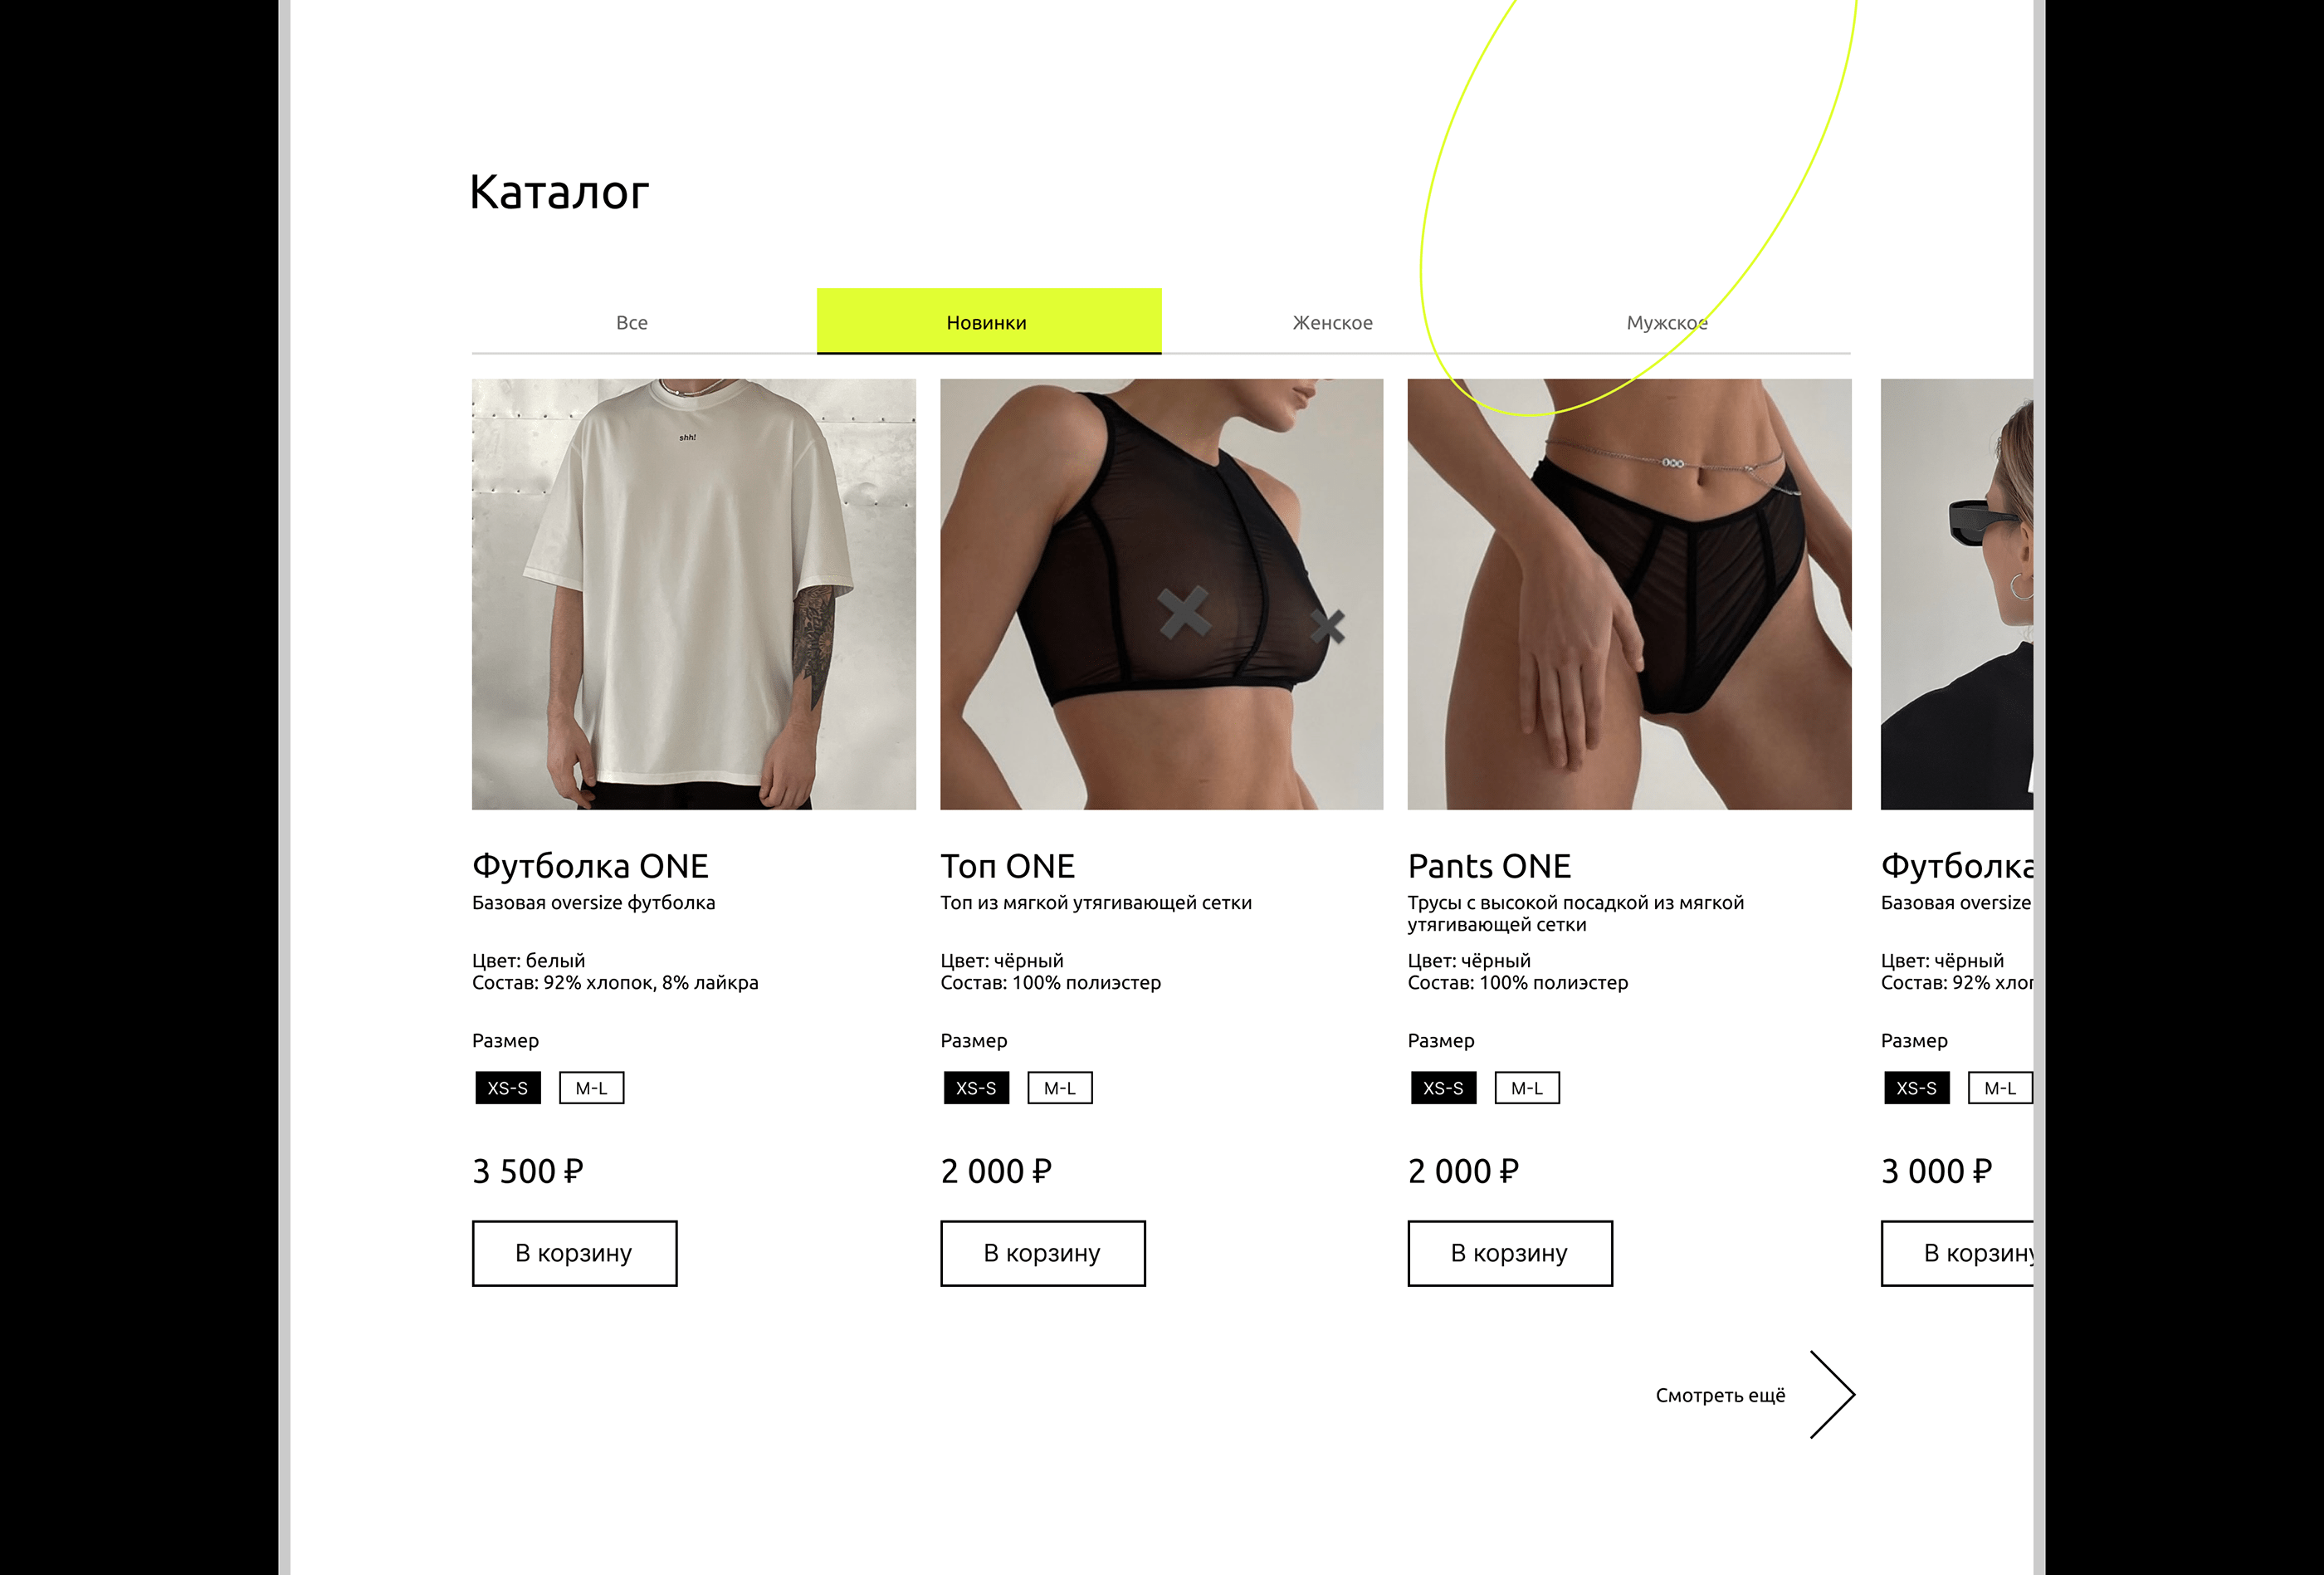Select XS-S size for black Футболка
The image size is (2324, 1575).
click(1916, 1088)
